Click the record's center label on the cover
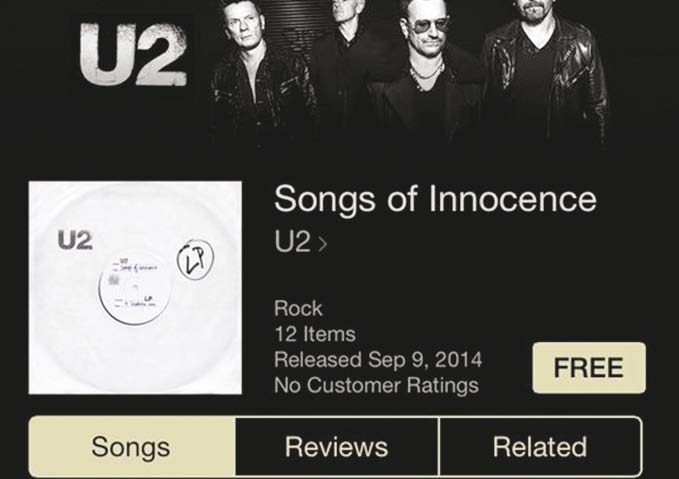Viewport: 679px width, 479px height. coord(135,288)
